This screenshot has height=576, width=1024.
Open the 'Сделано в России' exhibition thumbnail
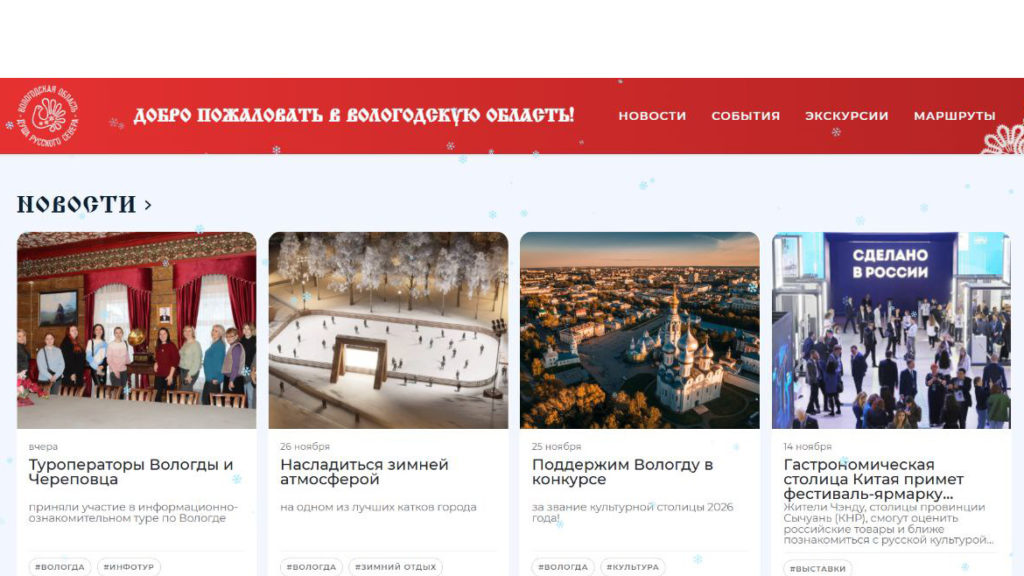tap(891, 330)
